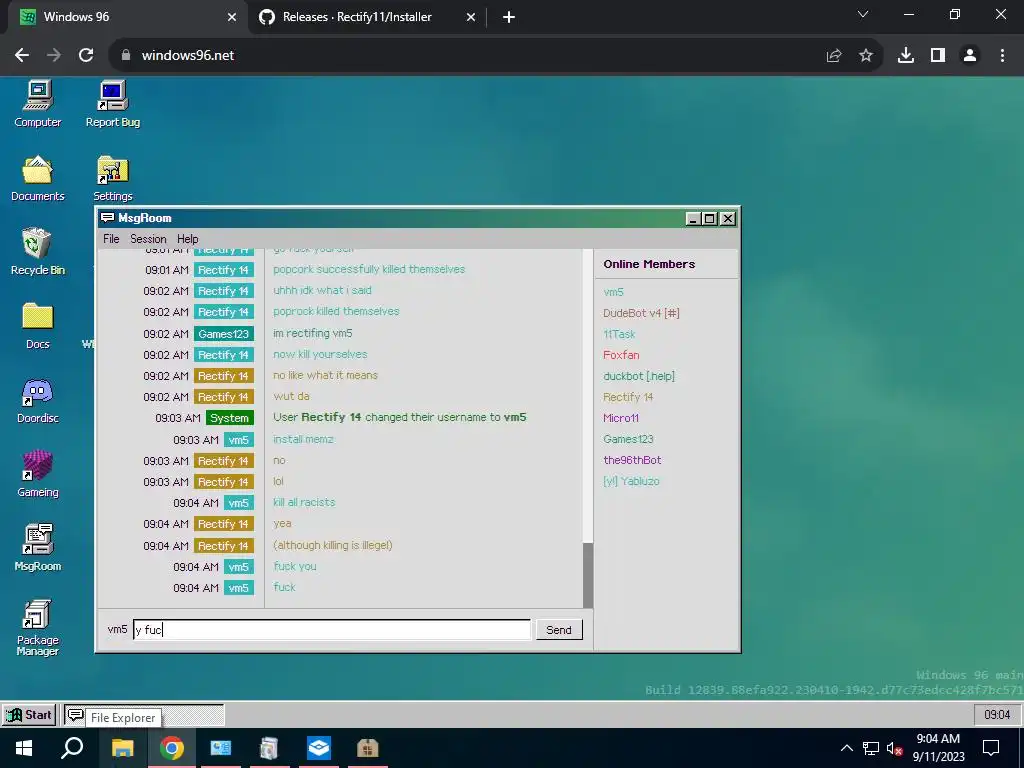The image size is (1024, 768).
Task: Open Chrome three-dot menu
Action: coord(1002,56)
